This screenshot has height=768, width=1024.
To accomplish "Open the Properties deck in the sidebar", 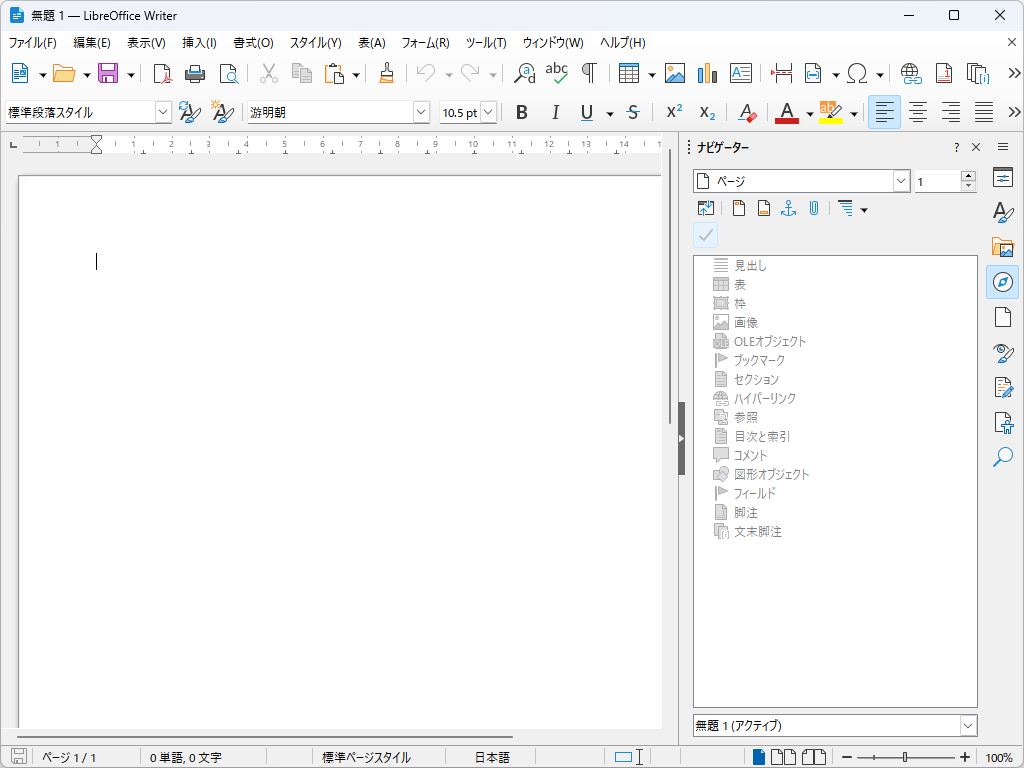I will tap(1003, 177).
